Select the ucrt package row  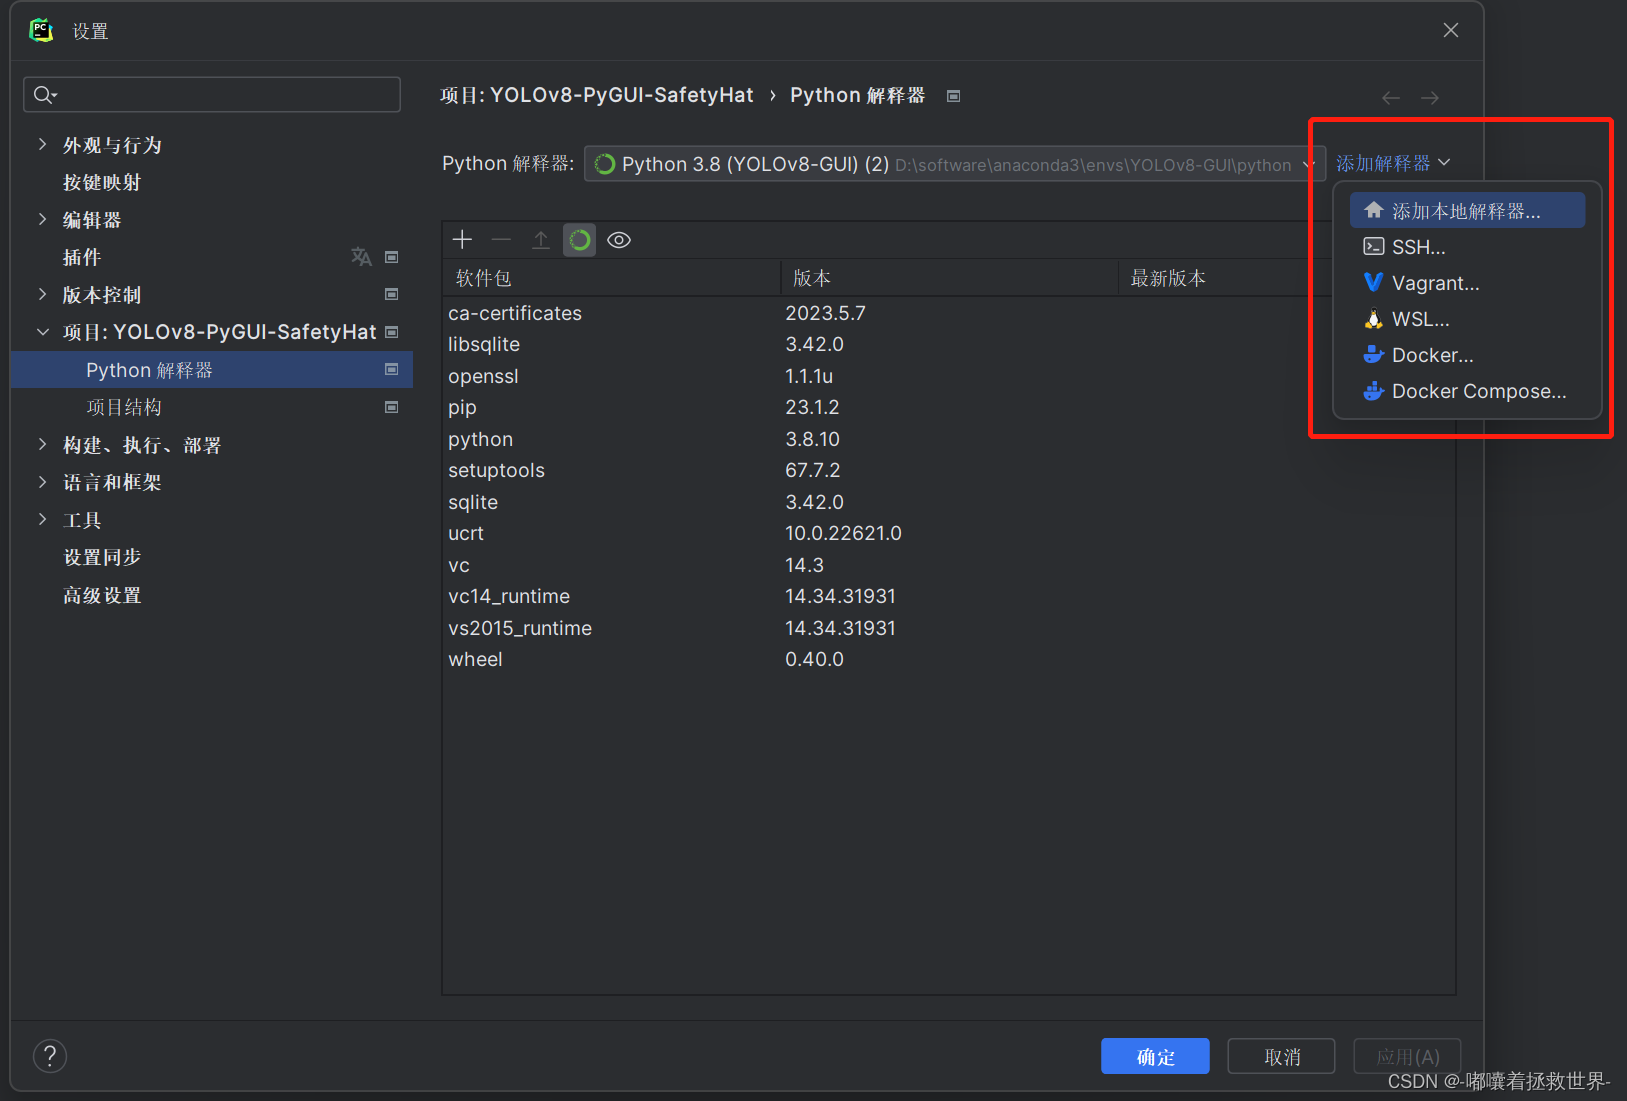(948, 533)
